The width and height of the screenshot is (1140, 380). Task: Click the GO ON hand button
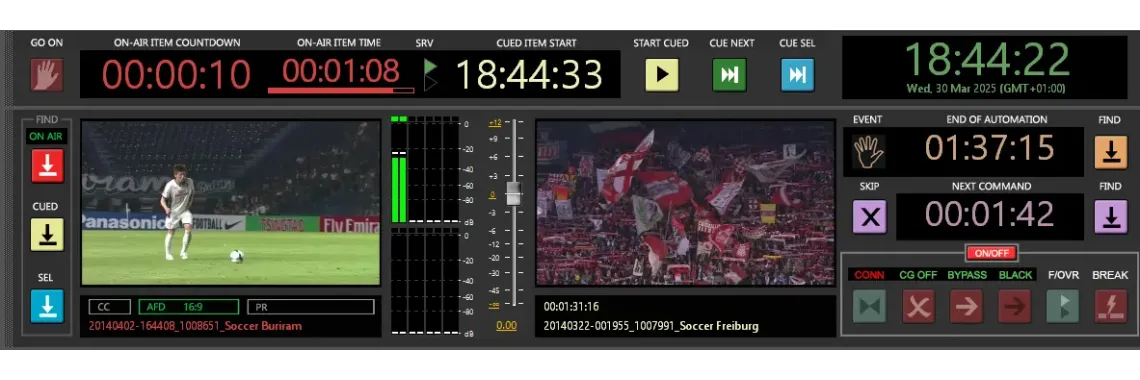point(47,75)
